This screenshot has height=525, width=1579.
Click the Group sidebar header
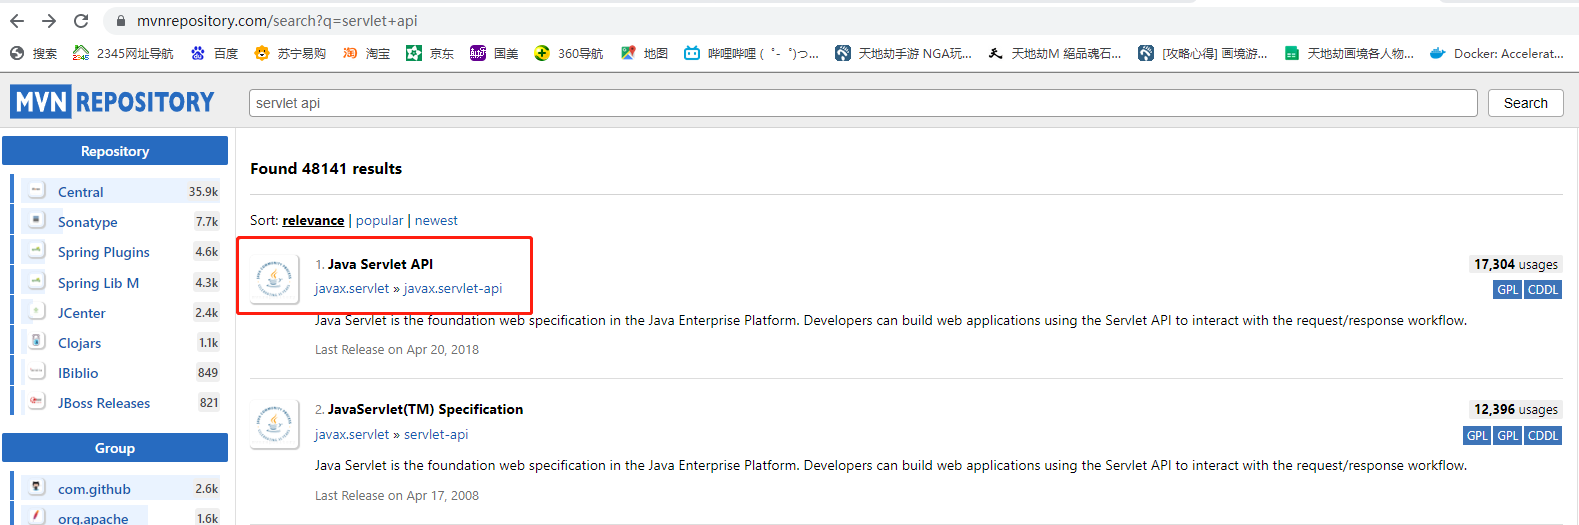click(x=115, y=448)
